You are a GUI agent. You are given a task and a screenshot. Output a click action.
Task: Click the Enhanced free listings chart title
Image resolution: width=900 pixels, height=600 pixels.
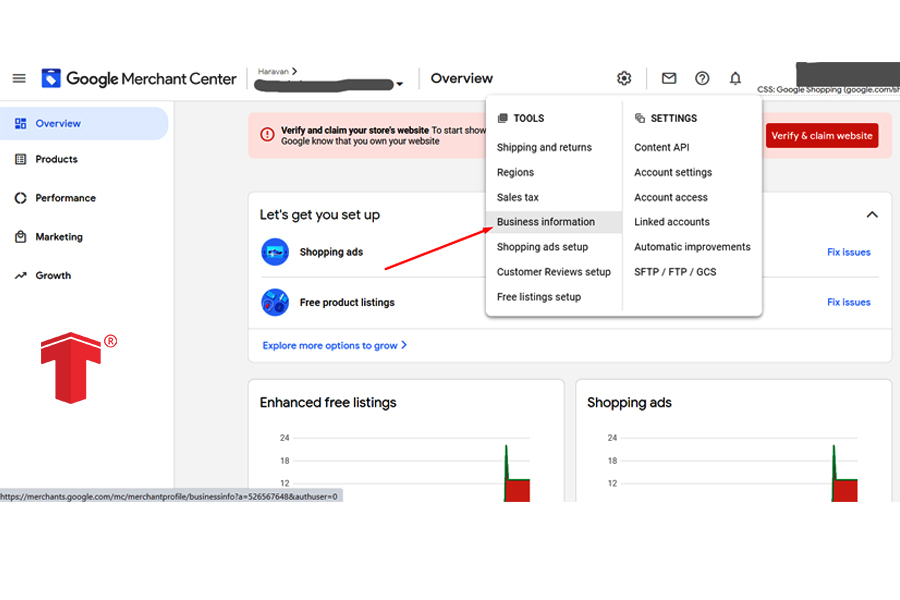328,402
